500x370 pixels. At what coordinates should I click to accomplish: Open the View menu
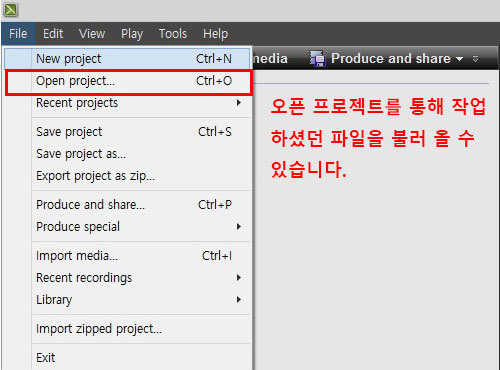click(92, 34)
